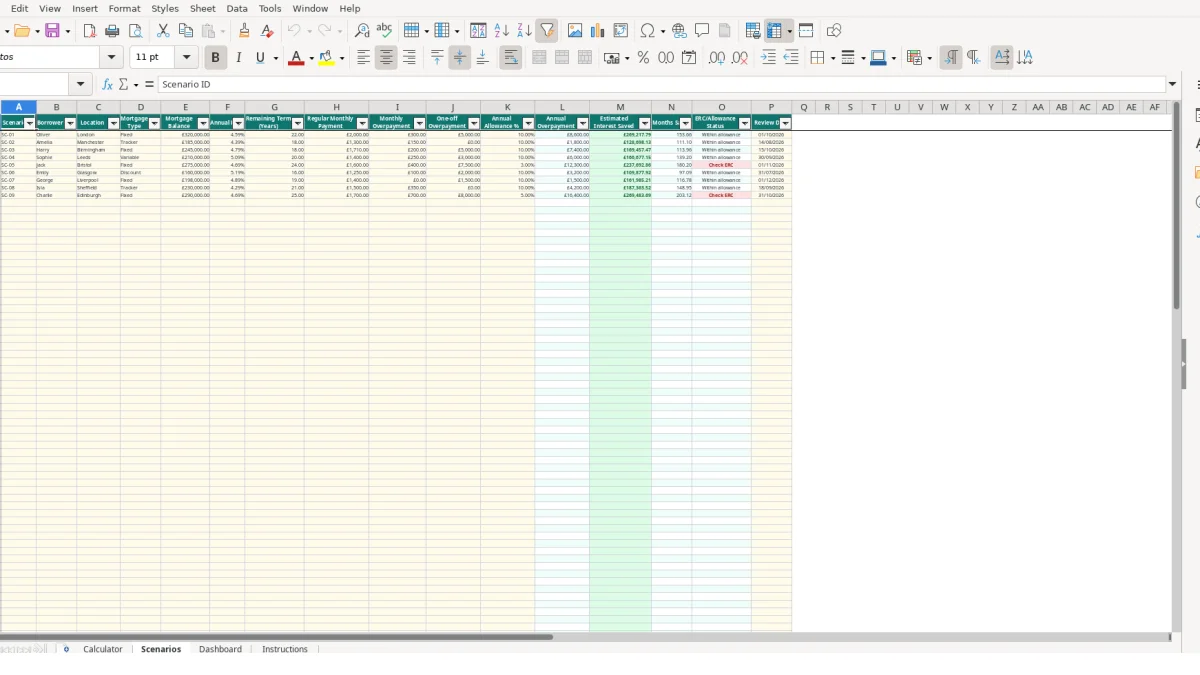Viewport: 1200px width, 675px height.
Task: Open Mortgage Balance filter dropdown
Action: pos(203,123)
